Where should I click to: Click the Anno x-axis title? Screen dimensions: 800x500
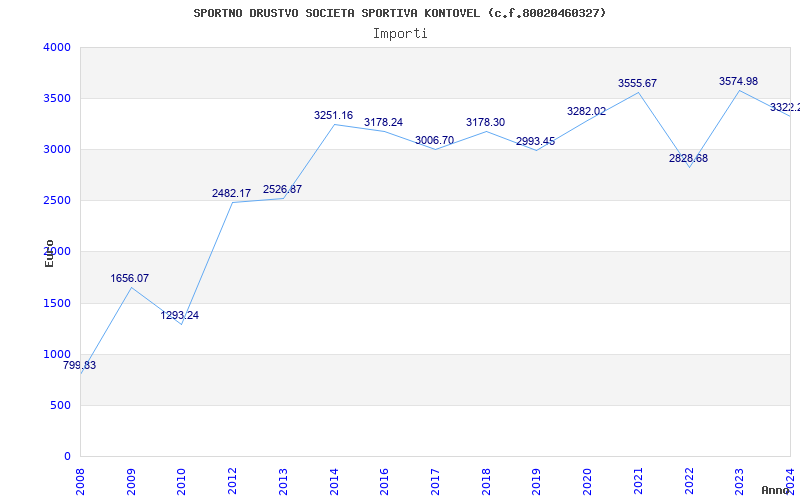pyautogui.click(x=775, y=490)
